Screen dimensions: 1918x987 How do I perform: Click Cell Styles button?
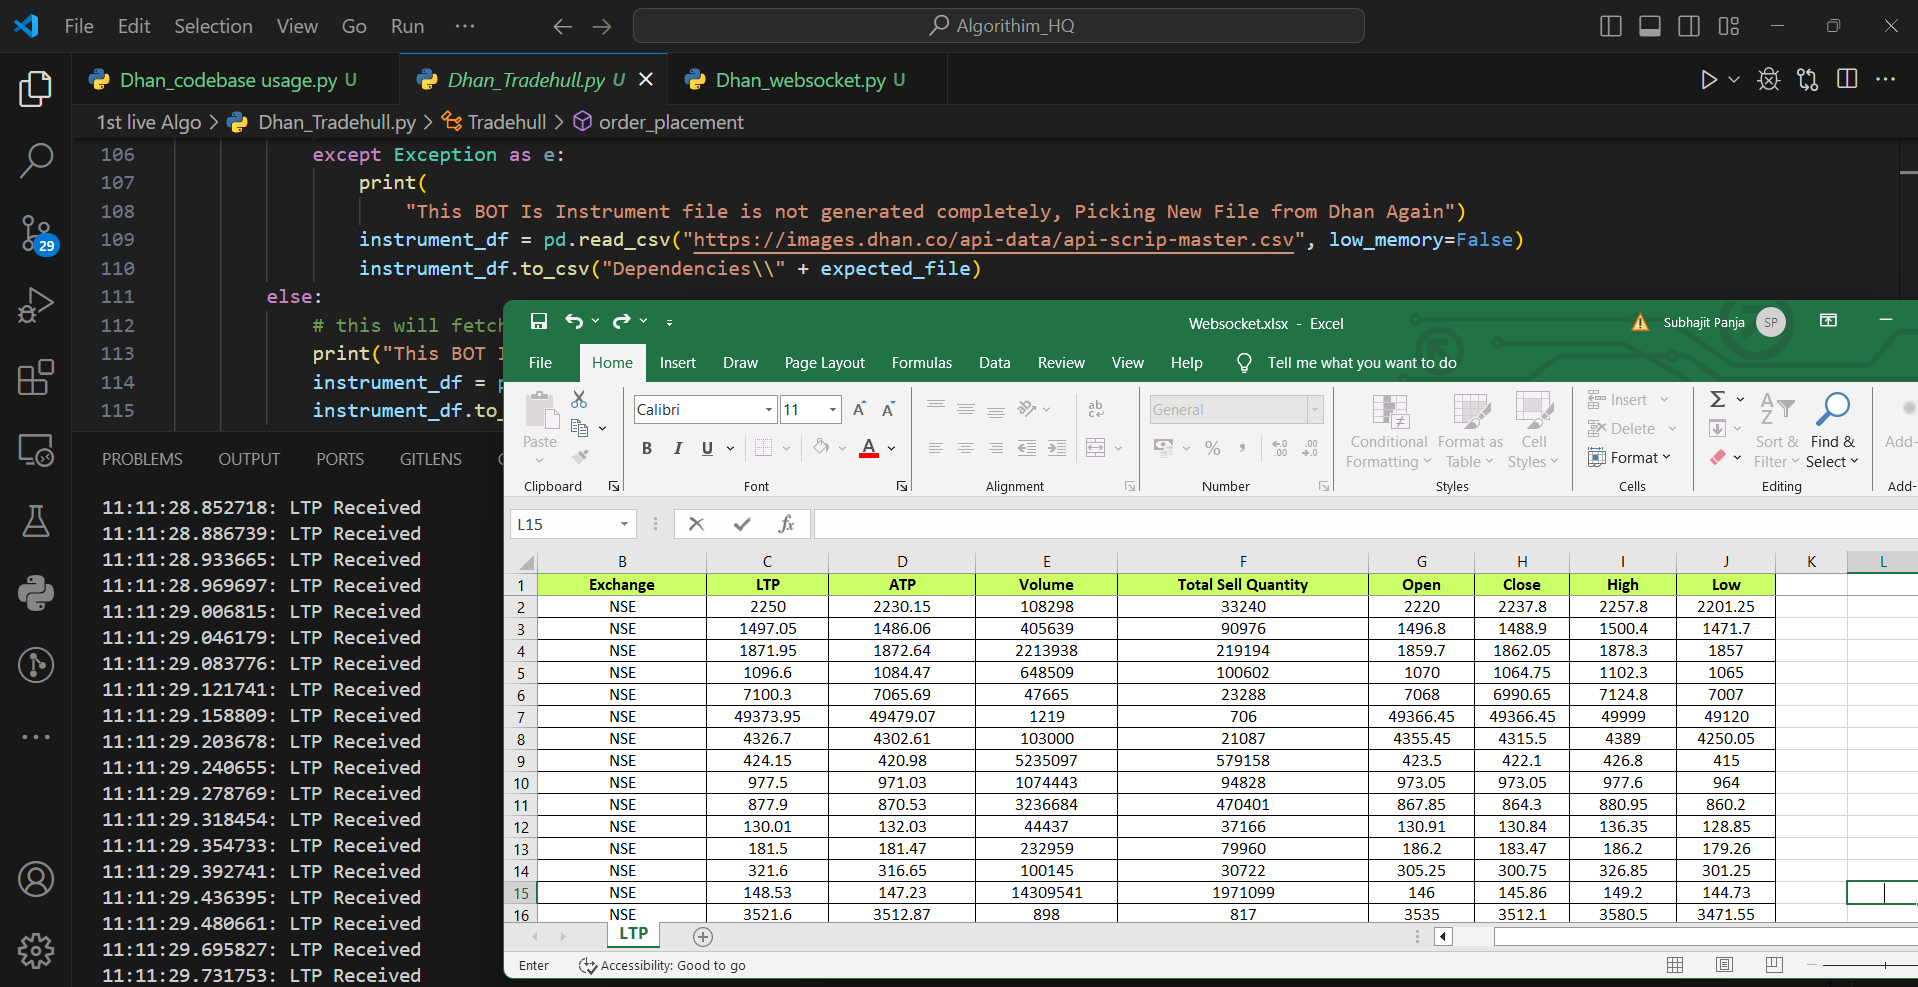pos(1533,431)
